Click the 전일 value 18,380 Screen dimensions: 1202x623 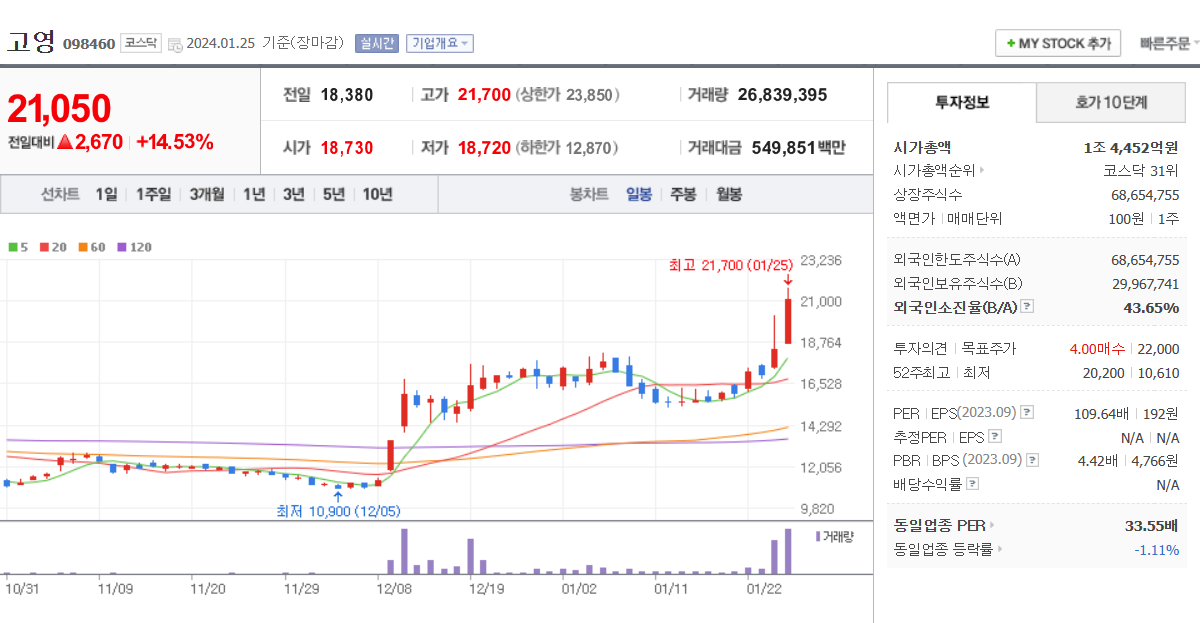pyautogui.click(x=347, y=95)
